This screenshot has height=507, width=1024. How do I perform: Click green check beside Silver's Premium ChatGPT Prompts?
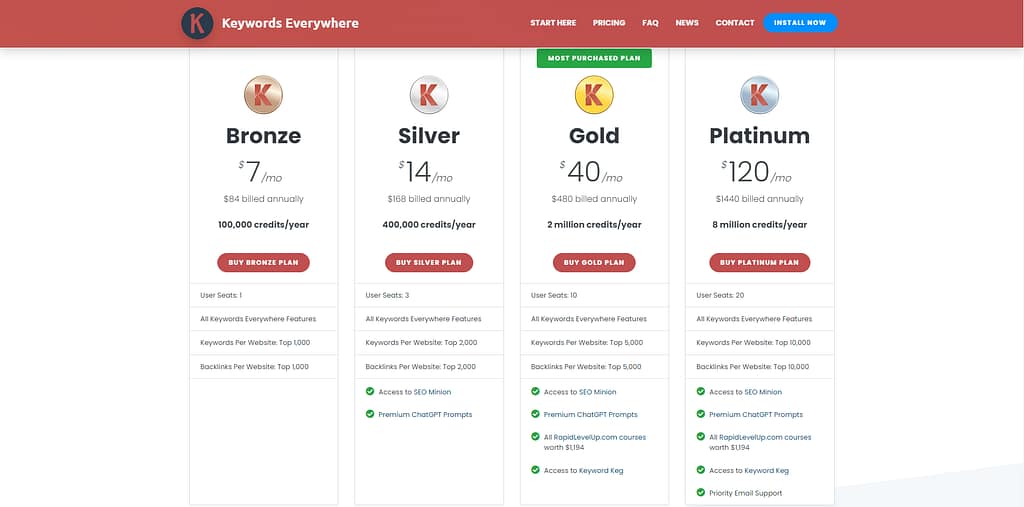coord(370,414)
